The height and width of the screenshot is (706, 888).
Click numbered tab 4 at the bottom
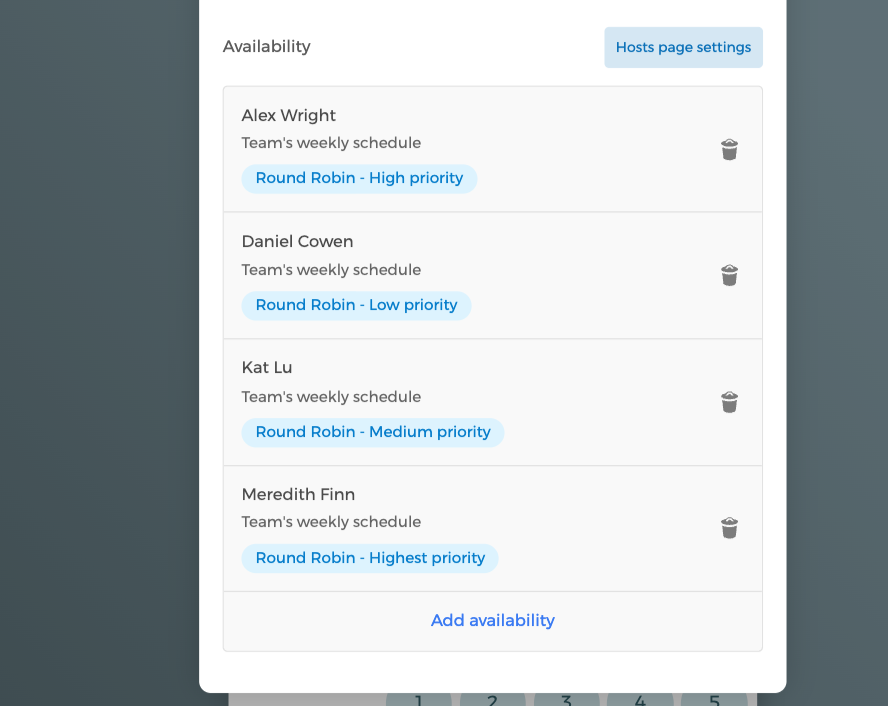tap(640, 700)
